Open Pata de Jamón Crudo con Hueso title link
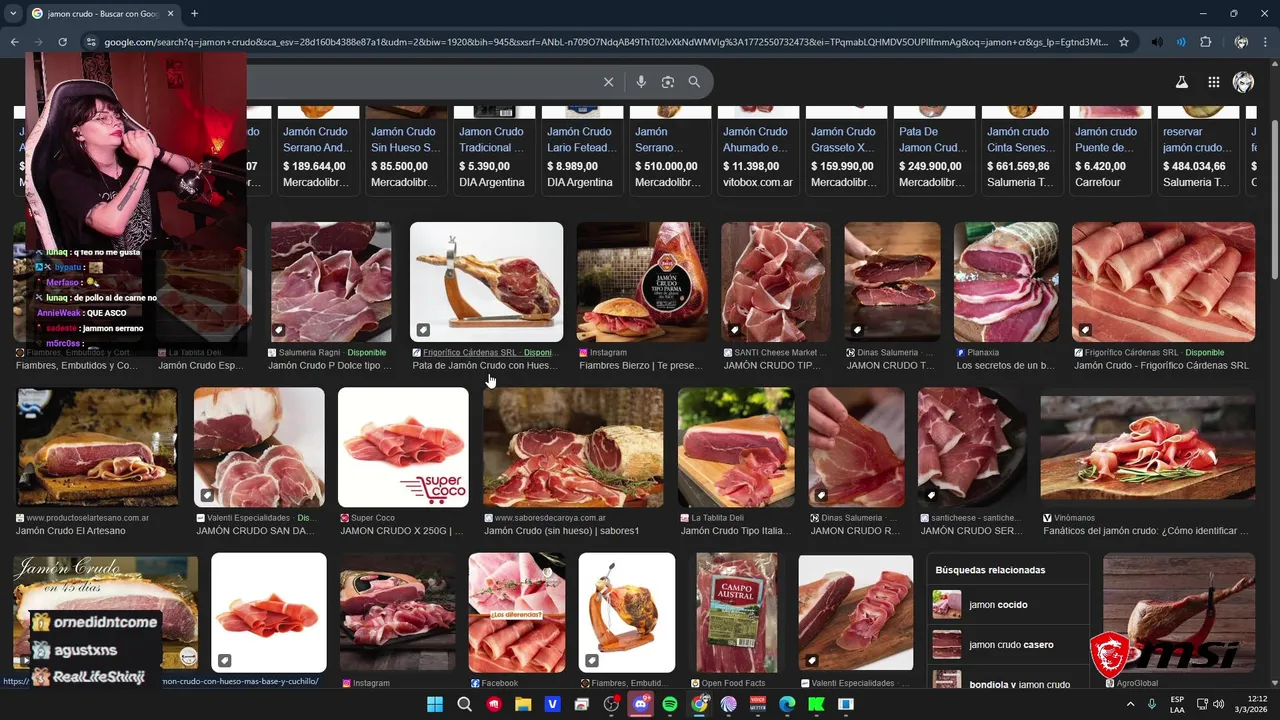Screen dimensions: 1280x720 click(x=485, y=366)
